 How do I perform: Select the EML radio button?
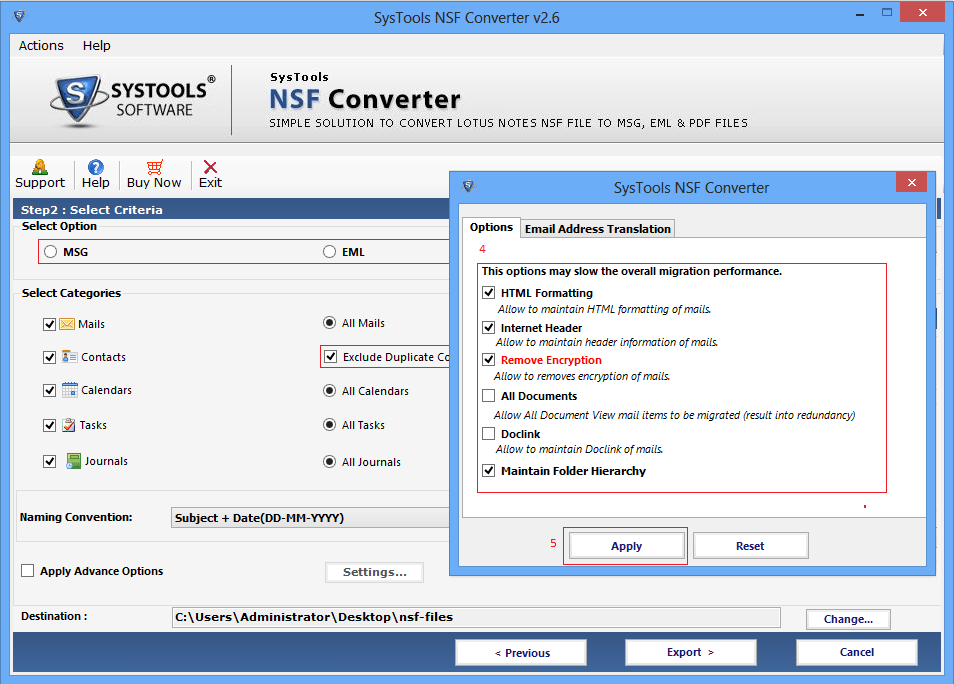329,251
